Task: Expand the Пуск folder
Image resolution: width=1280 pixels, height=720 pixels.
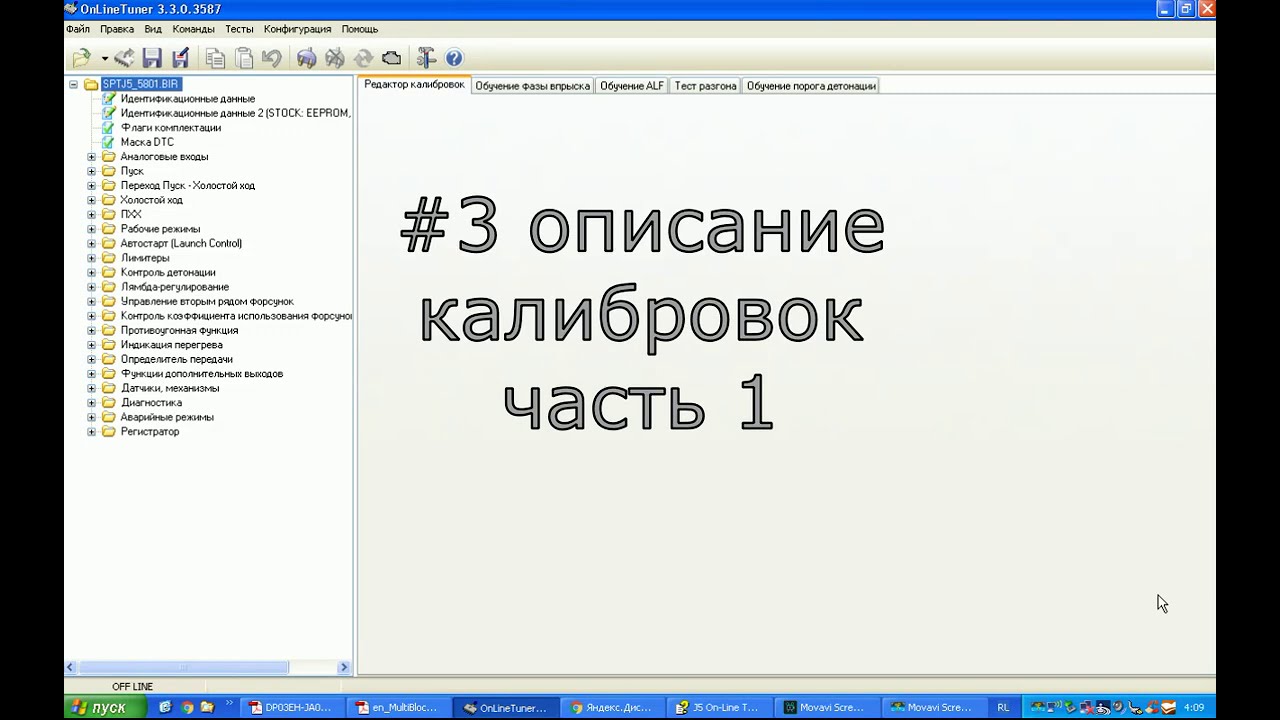Action: pos(92,171)
